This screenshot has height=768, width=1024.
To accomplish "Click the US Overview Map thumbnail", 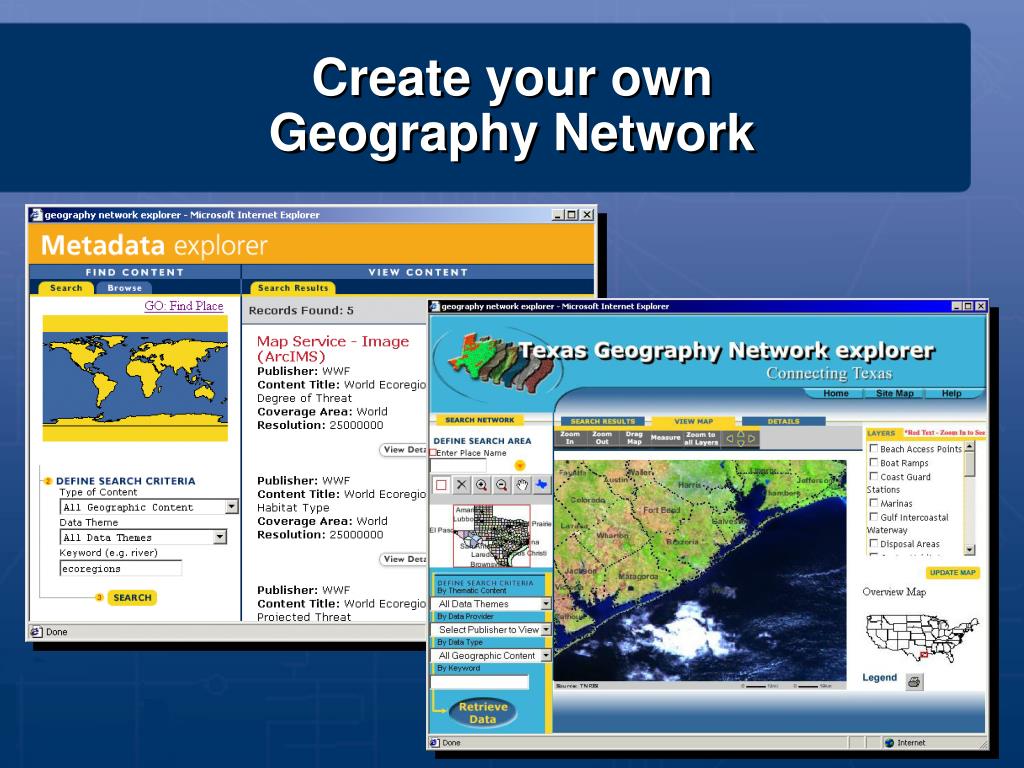I will [x=921, y=637].
